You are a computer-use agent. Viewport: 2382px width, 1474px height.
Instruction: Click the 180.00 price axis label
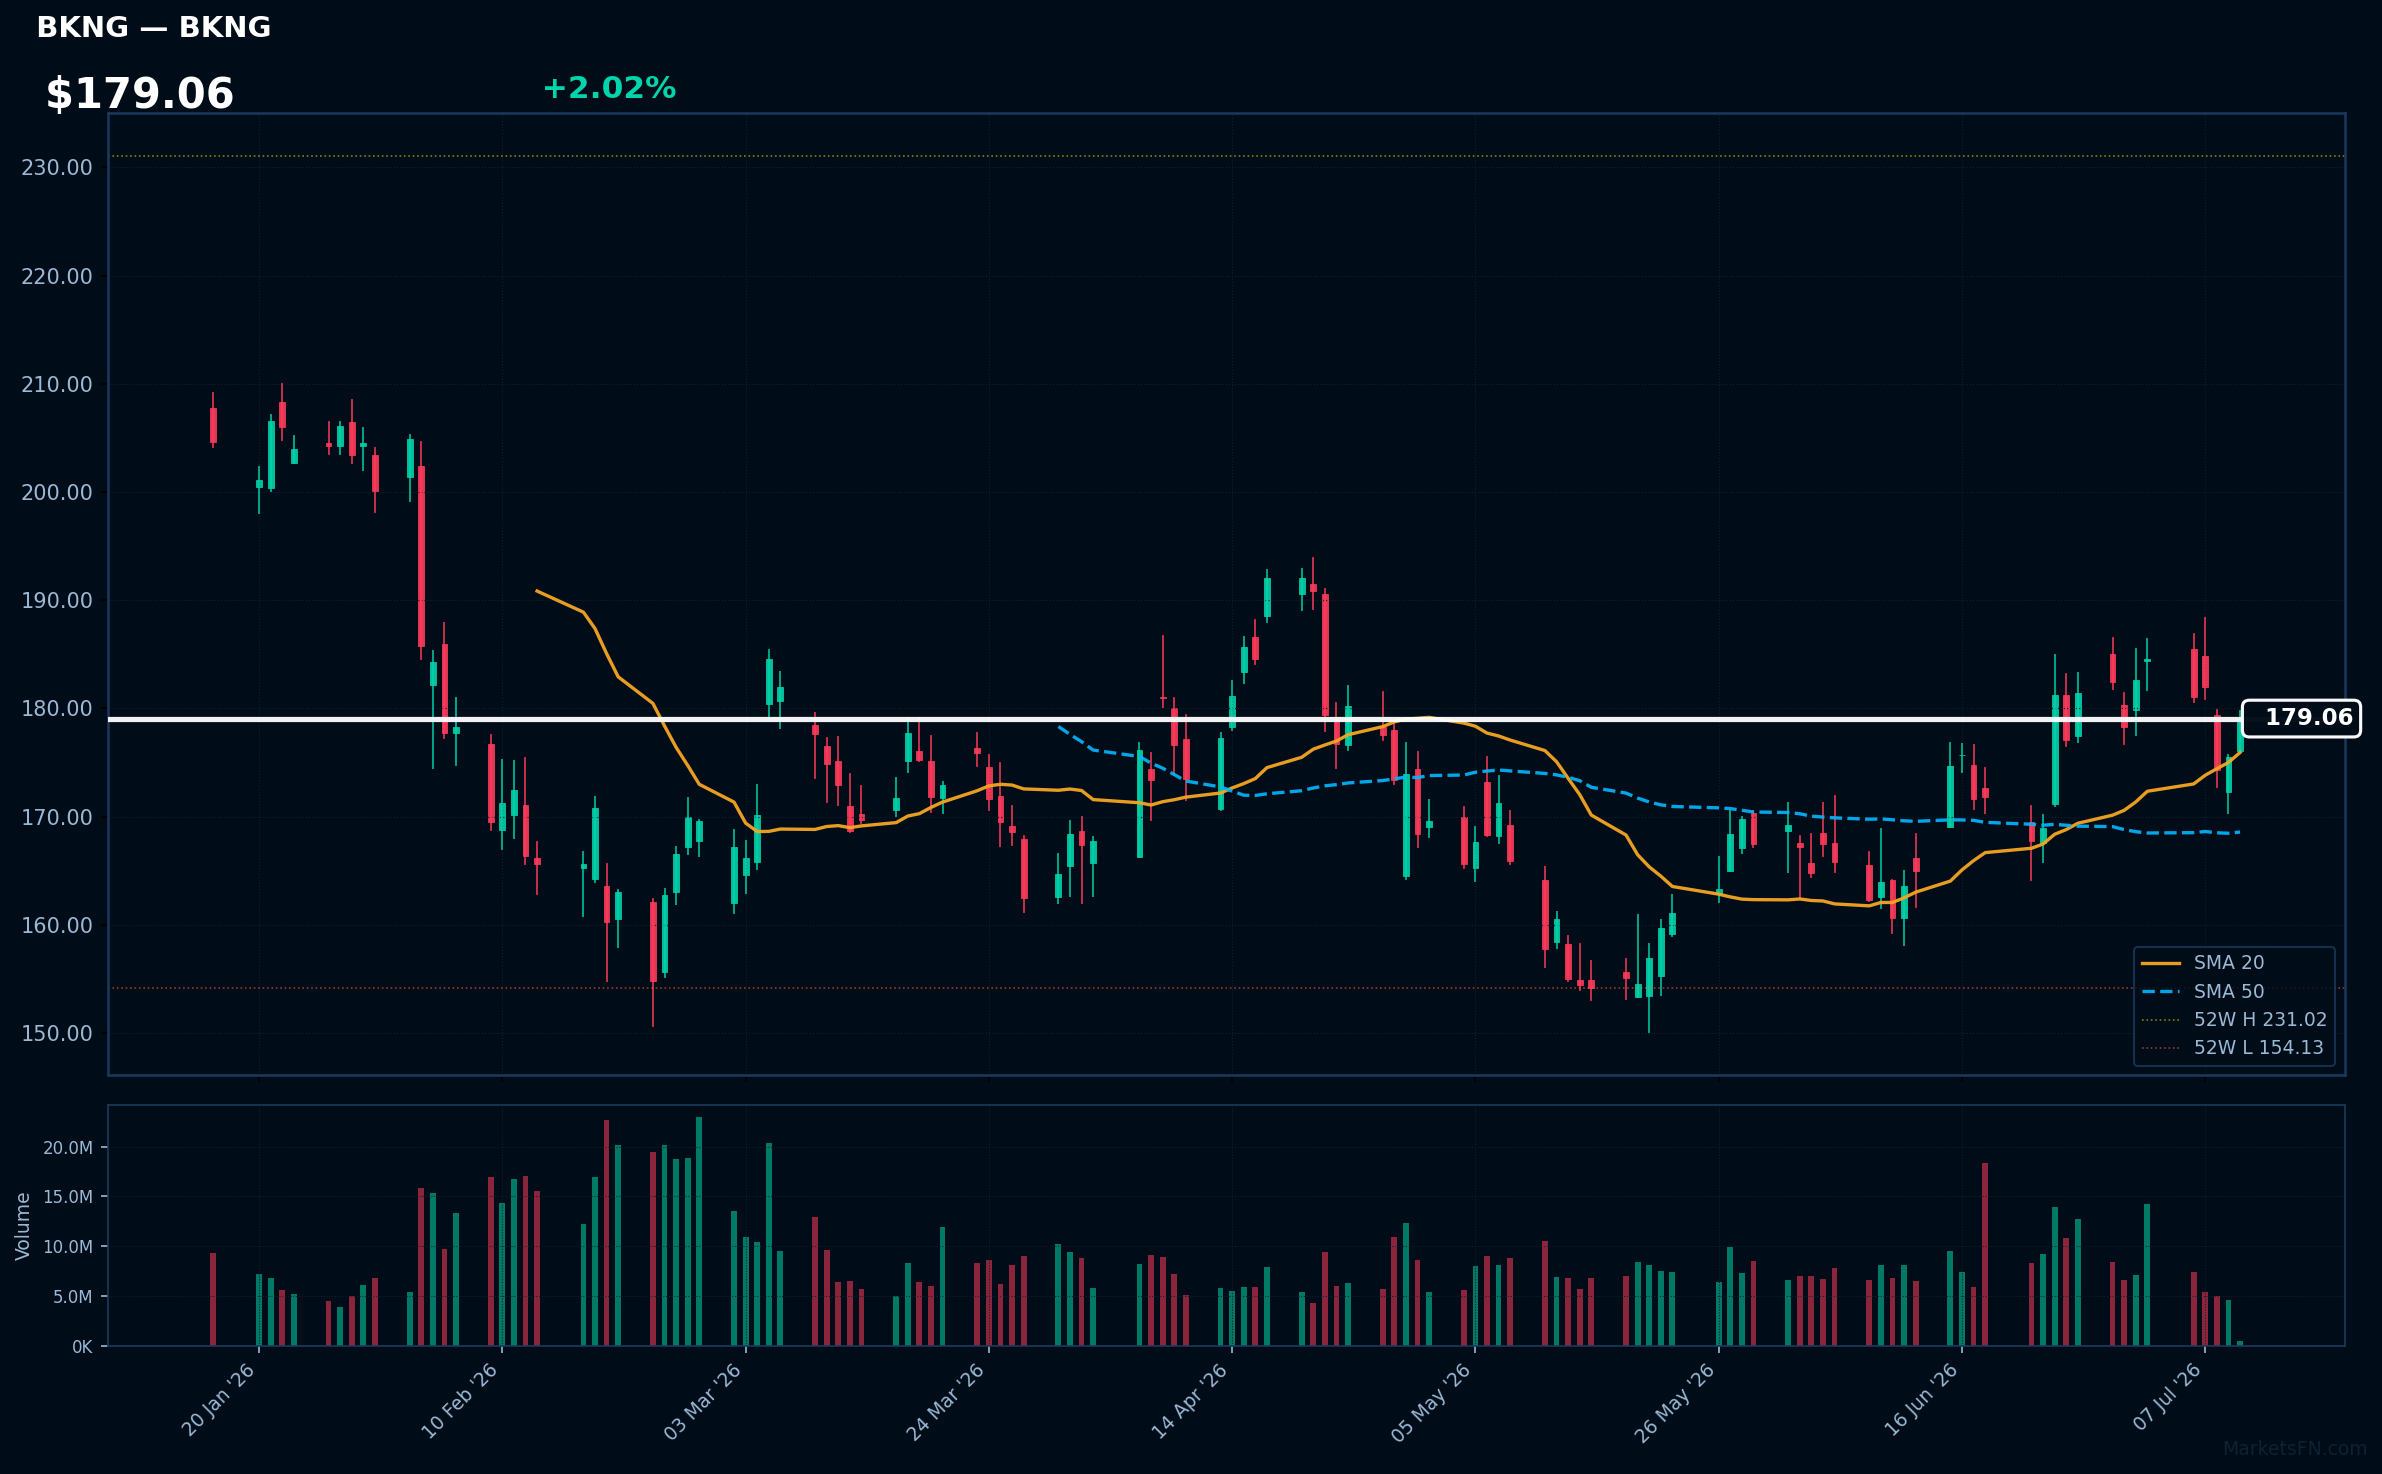(57, 709)
